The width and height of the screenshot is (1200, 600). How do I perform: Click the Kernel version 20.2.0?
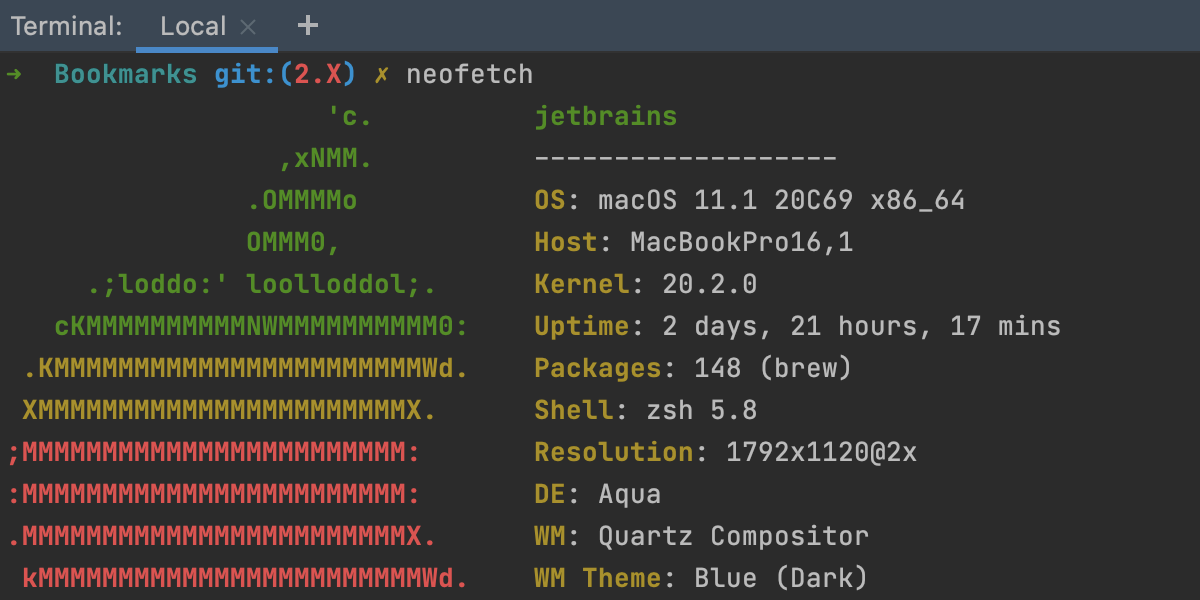[709, 285]
